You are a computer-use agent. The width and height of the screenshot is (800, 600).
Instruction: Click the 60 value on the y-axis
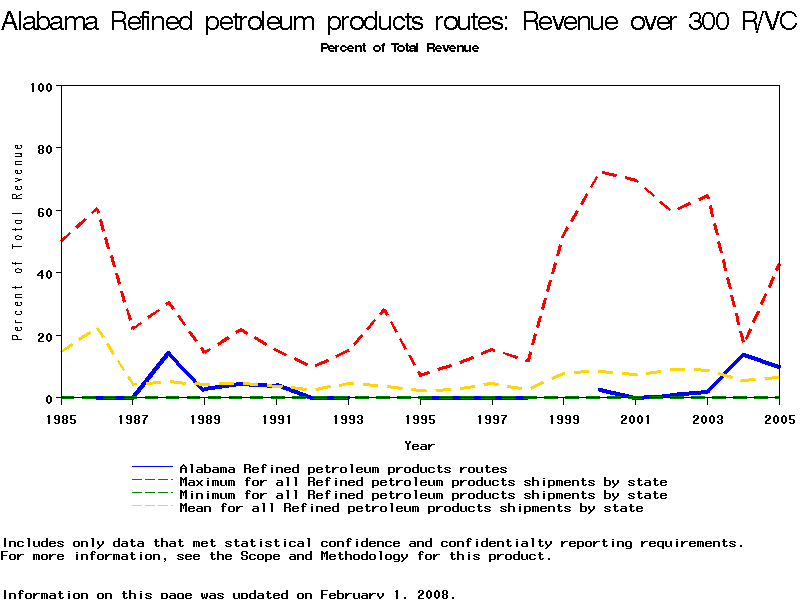(x=44, y=211)
